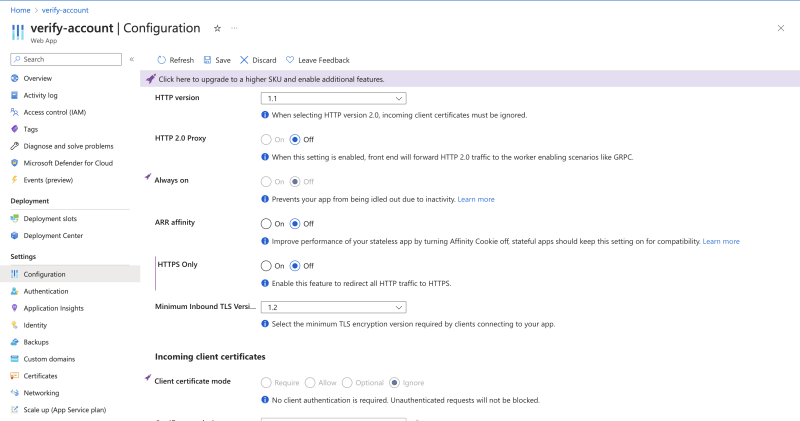
Task: Open Learn more link for ARR affinity
Action: click(721, 241)
